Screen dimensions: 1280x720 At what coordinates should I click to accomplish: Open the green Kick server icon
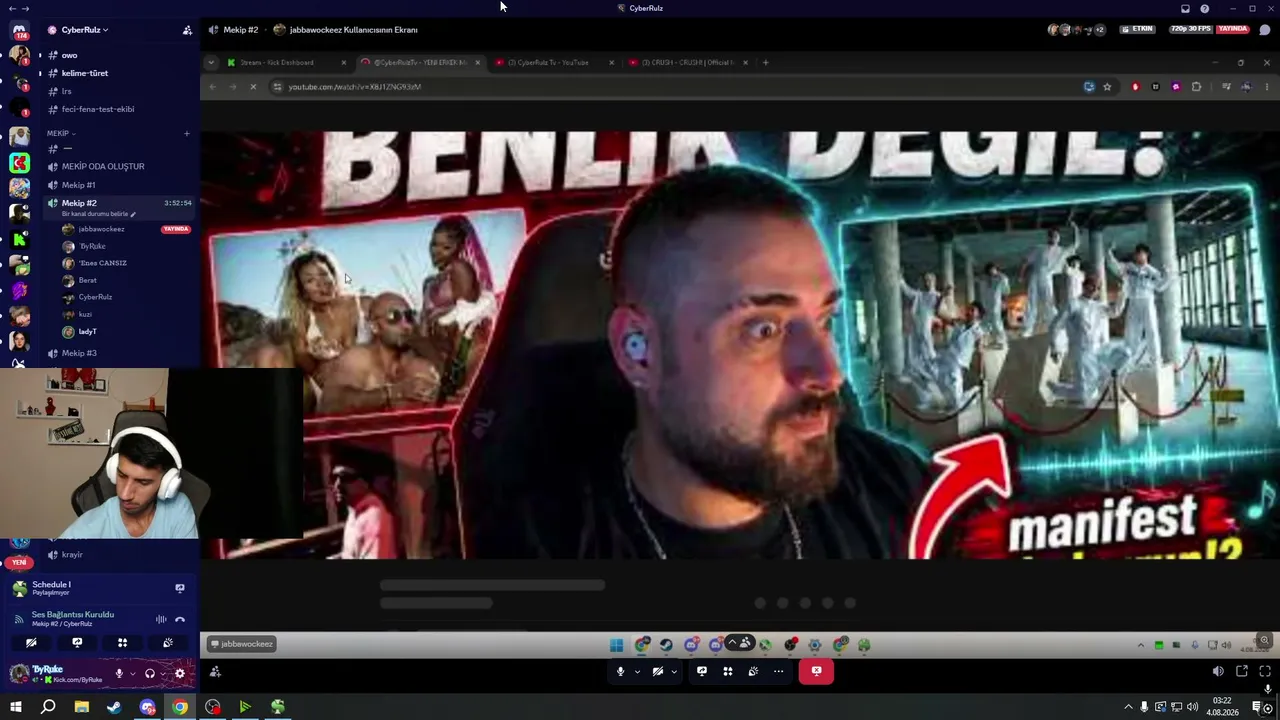click(19, 239)
